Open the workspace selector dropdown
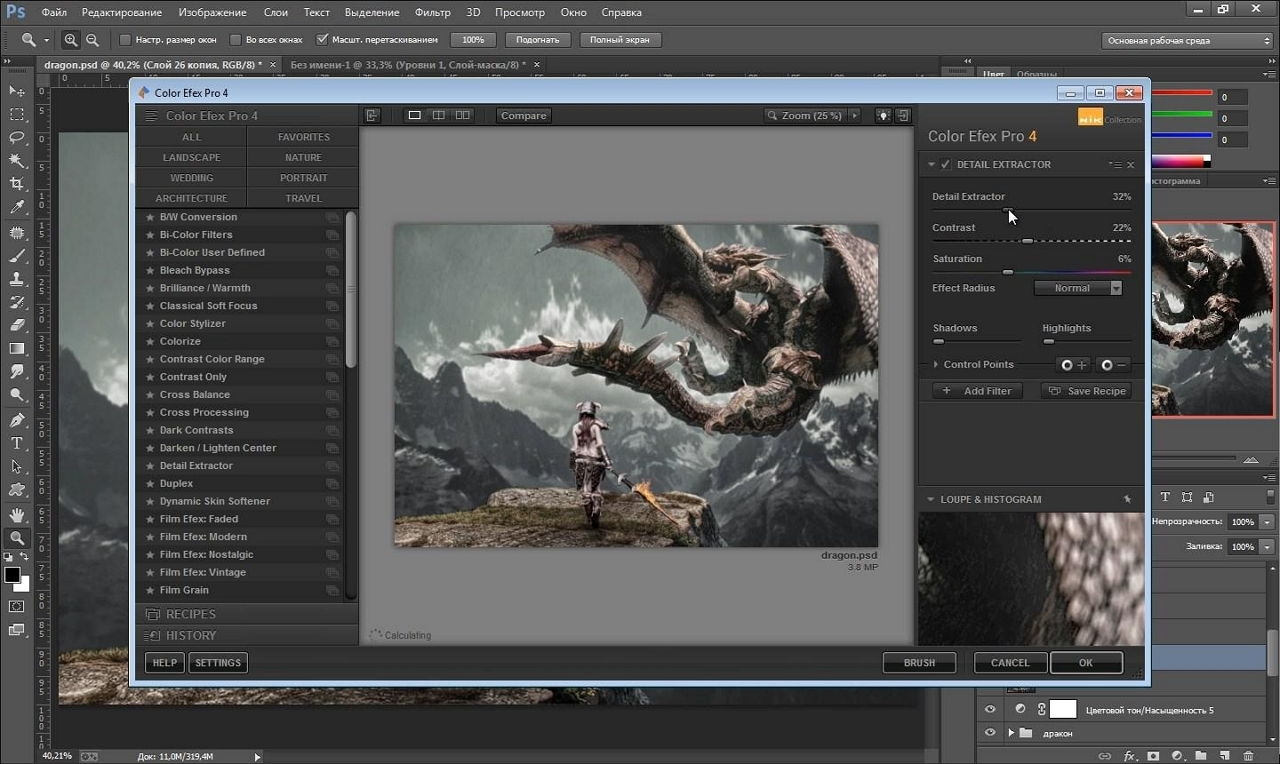Viewport: 1280px width, 764px height. 1187,41
